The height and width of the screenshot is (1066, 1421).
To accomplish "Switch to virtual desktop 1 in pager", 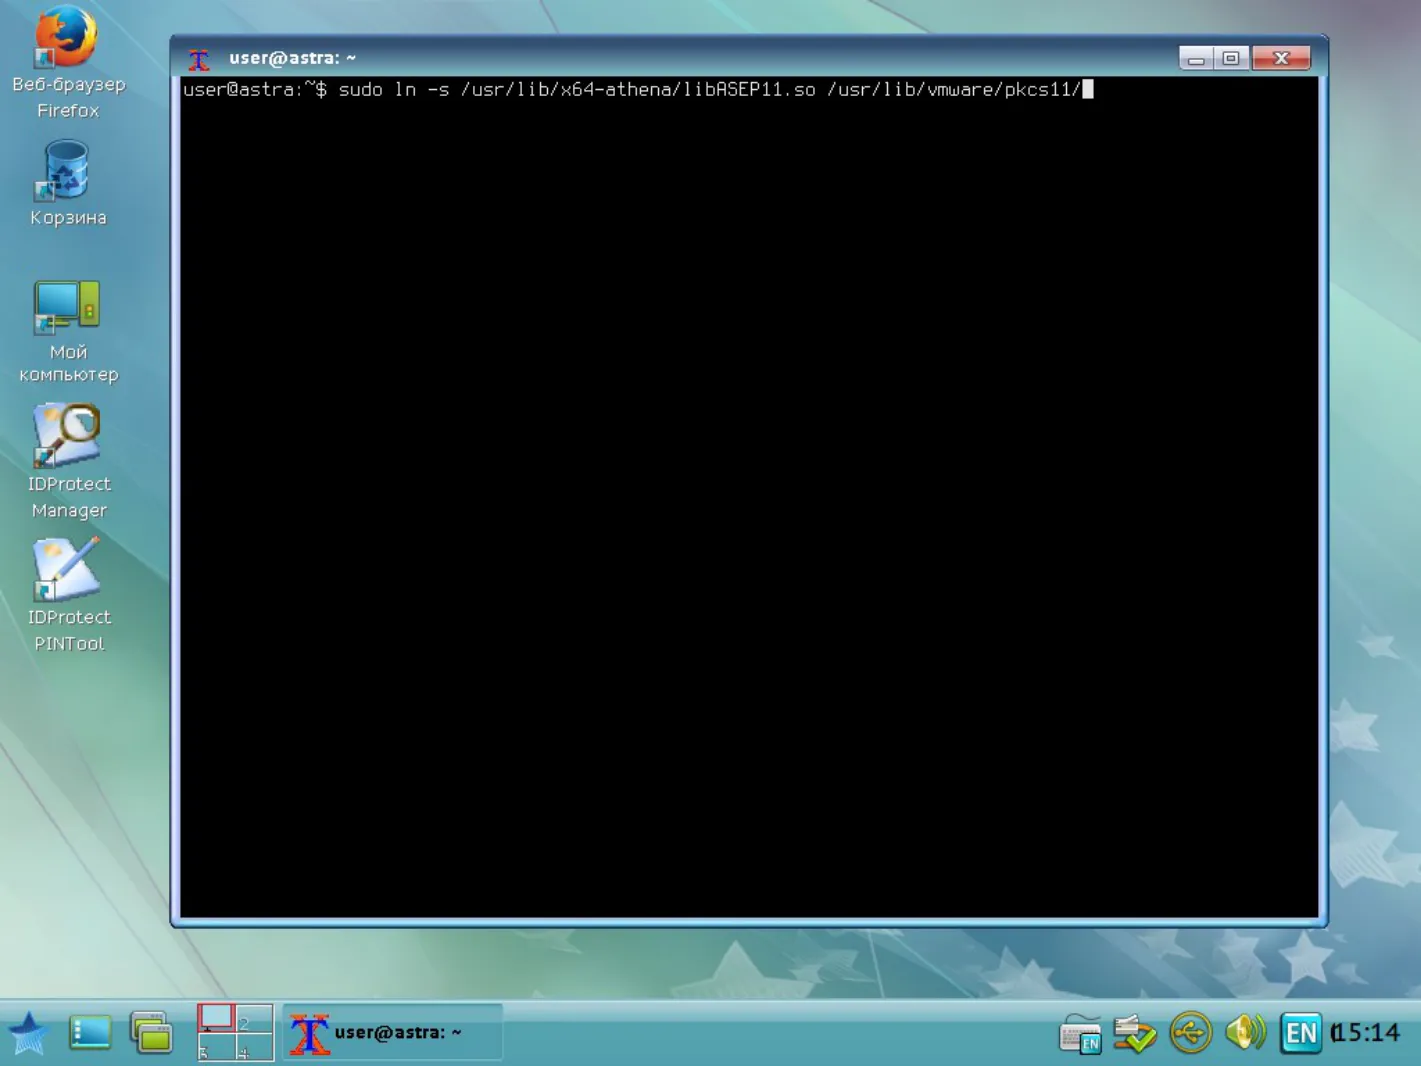I will (216, 1018).
